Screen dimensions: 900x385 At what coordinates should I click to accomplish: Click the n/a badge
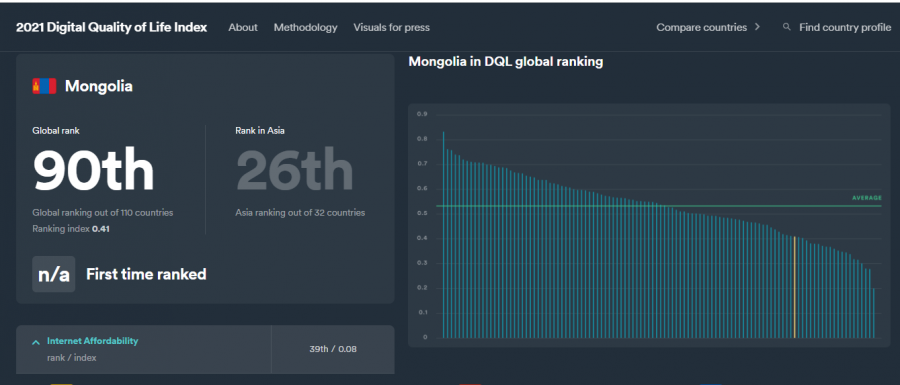pos(53,274)
